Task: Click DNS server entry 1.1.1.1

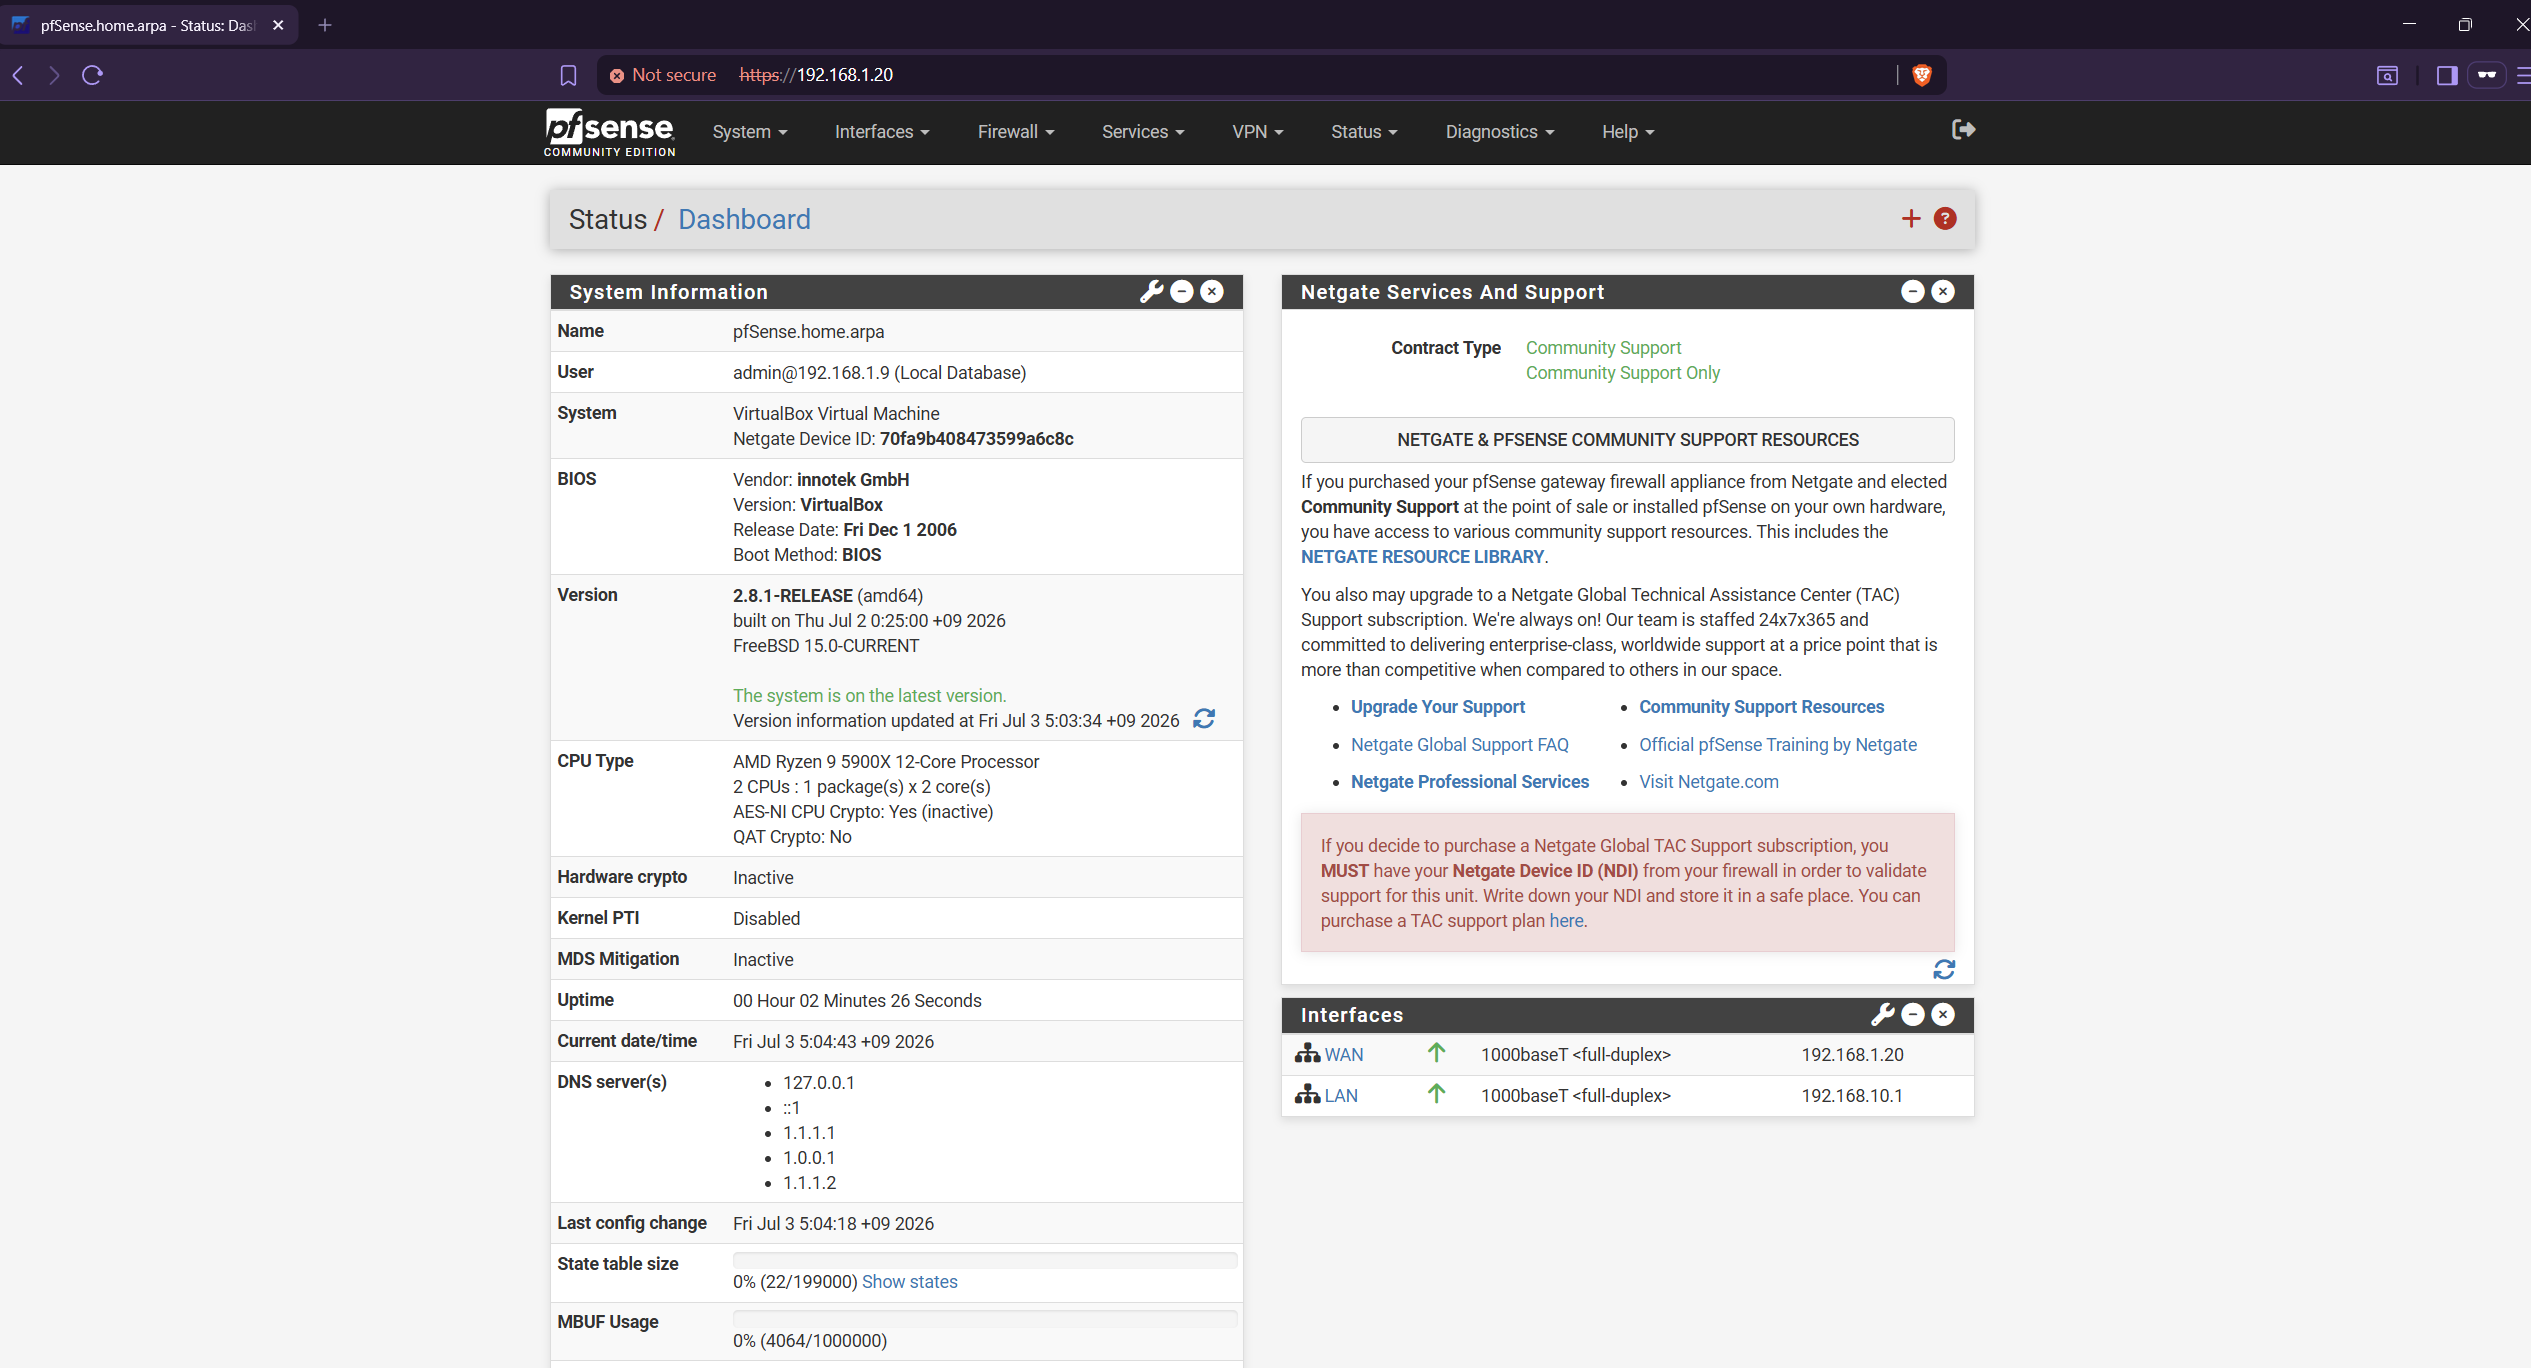Action: pyautogui.click(x=809, y=1133)
